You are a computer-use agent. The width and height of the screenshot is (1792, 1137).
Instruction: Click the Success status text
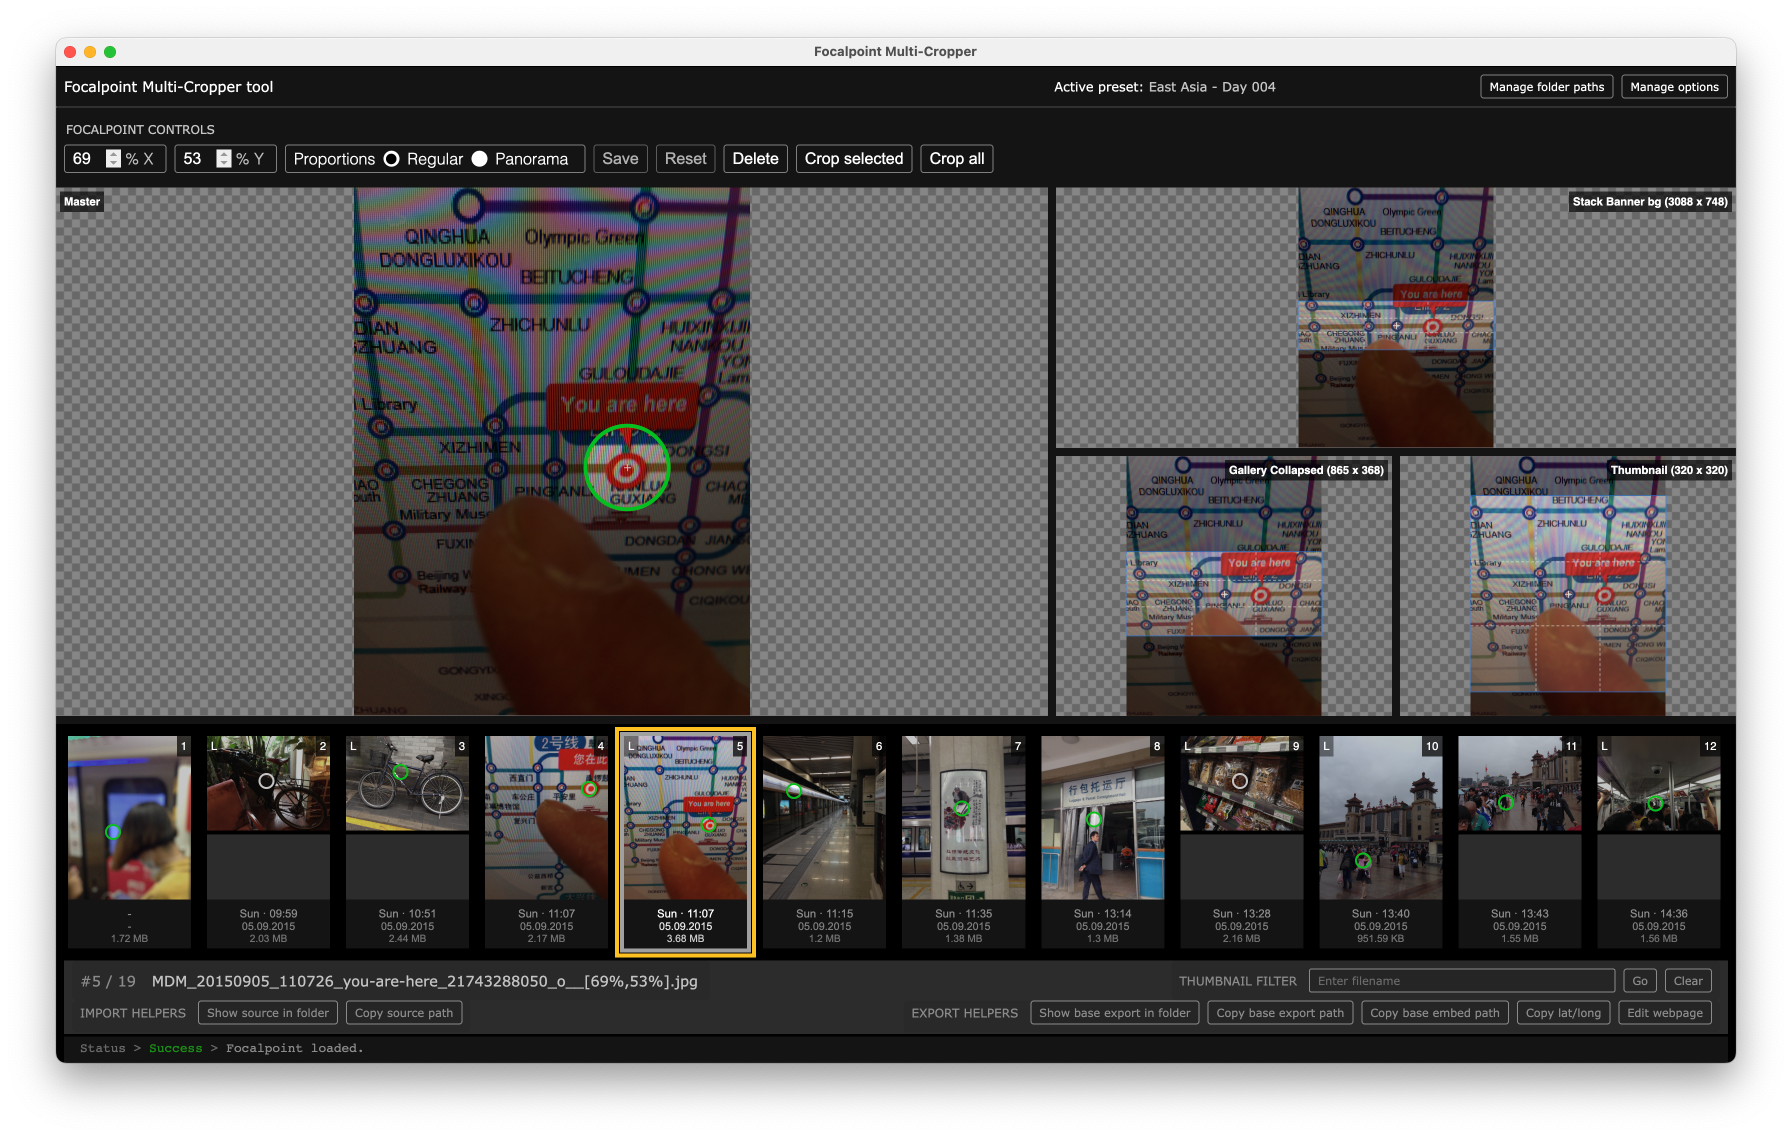tap(175, 1048)
